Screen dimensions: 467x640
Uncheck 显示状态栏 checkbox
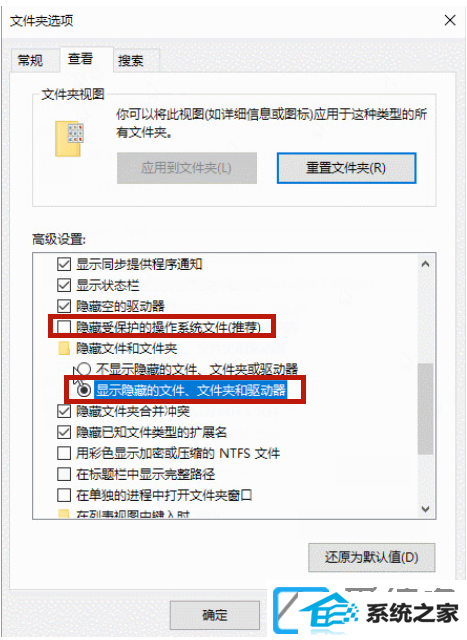(64, 285)
